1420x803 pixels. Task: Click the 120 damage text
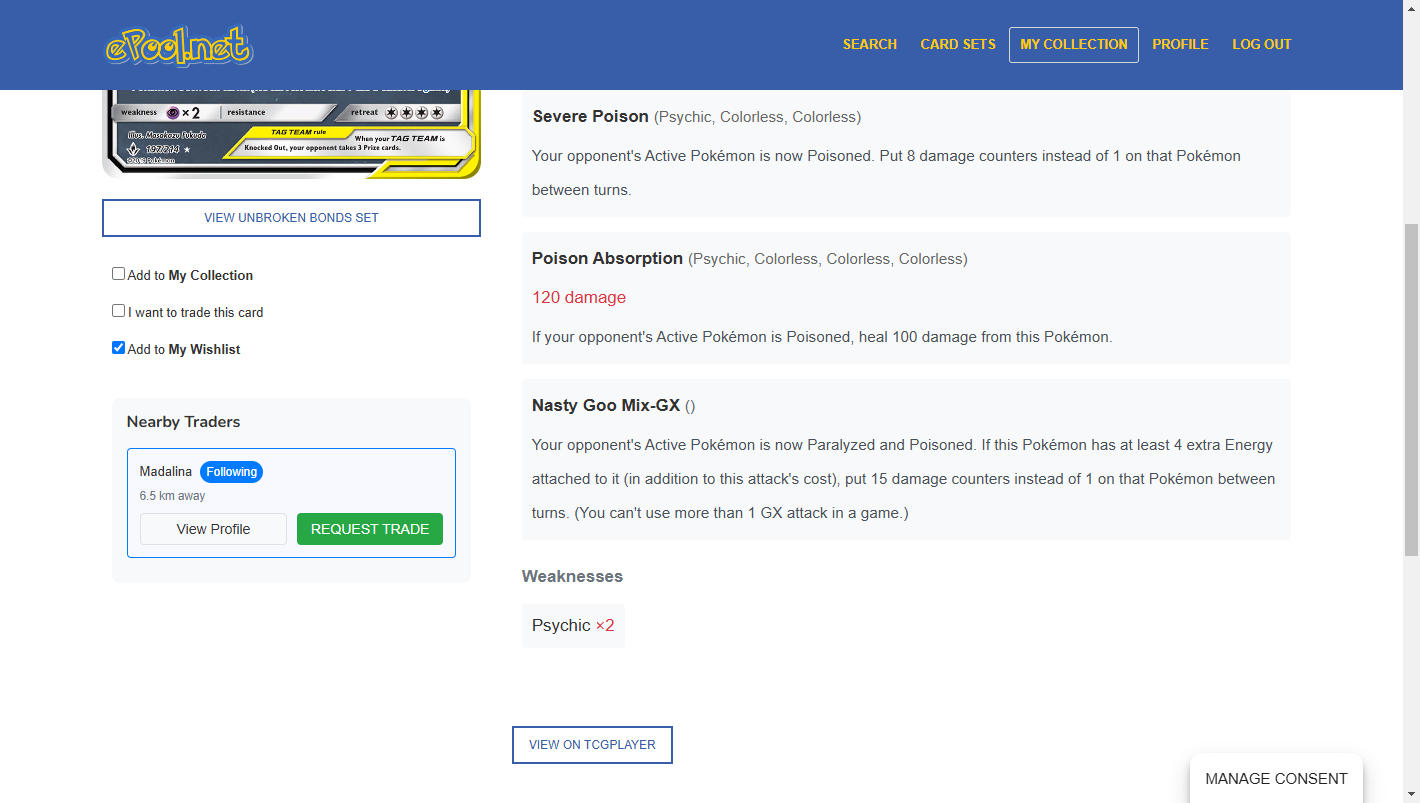(x=579, y=297)
